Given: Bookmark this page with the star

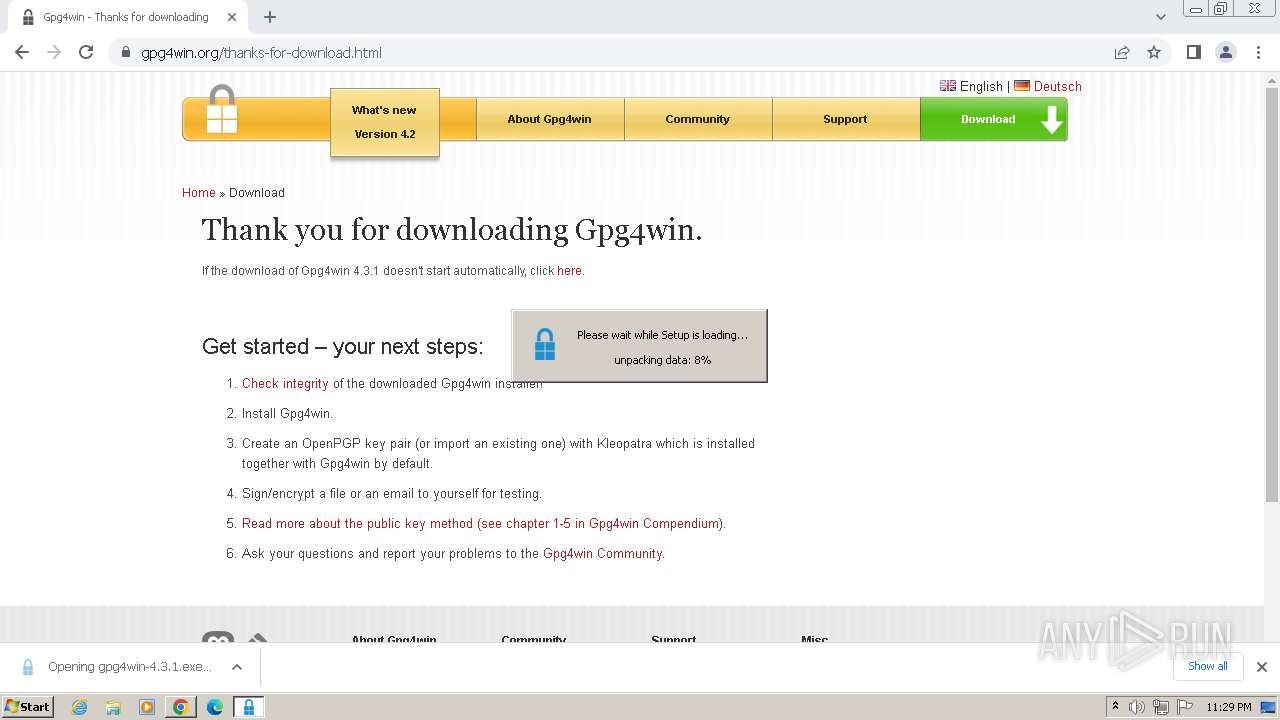Looking at the screenshot, I should 1154,52.
